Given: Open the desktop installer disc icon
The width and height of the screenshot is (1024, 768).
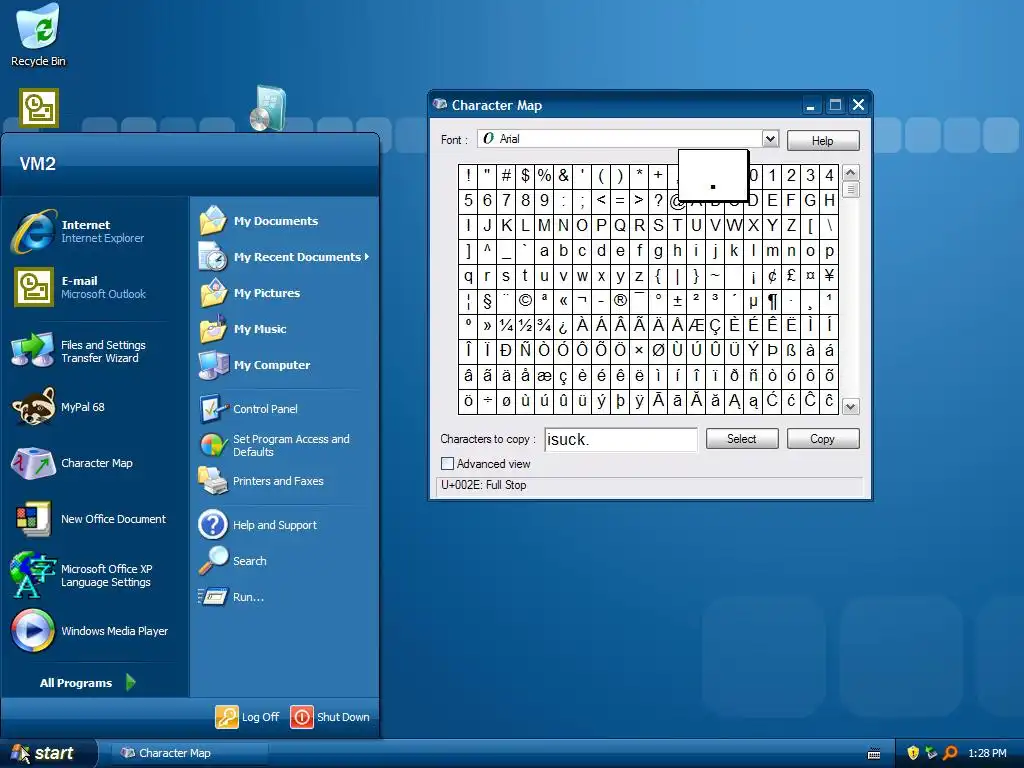Looking at the screenshot, I should (x=268, y=108).
